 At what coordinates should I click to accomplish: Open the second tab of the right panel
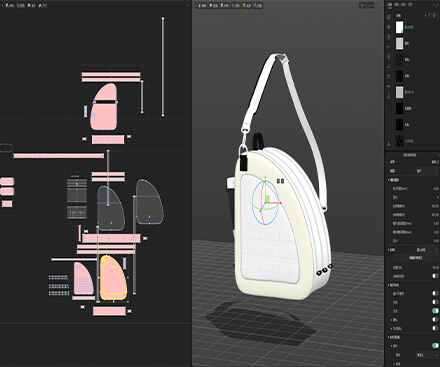click(397, 5)
